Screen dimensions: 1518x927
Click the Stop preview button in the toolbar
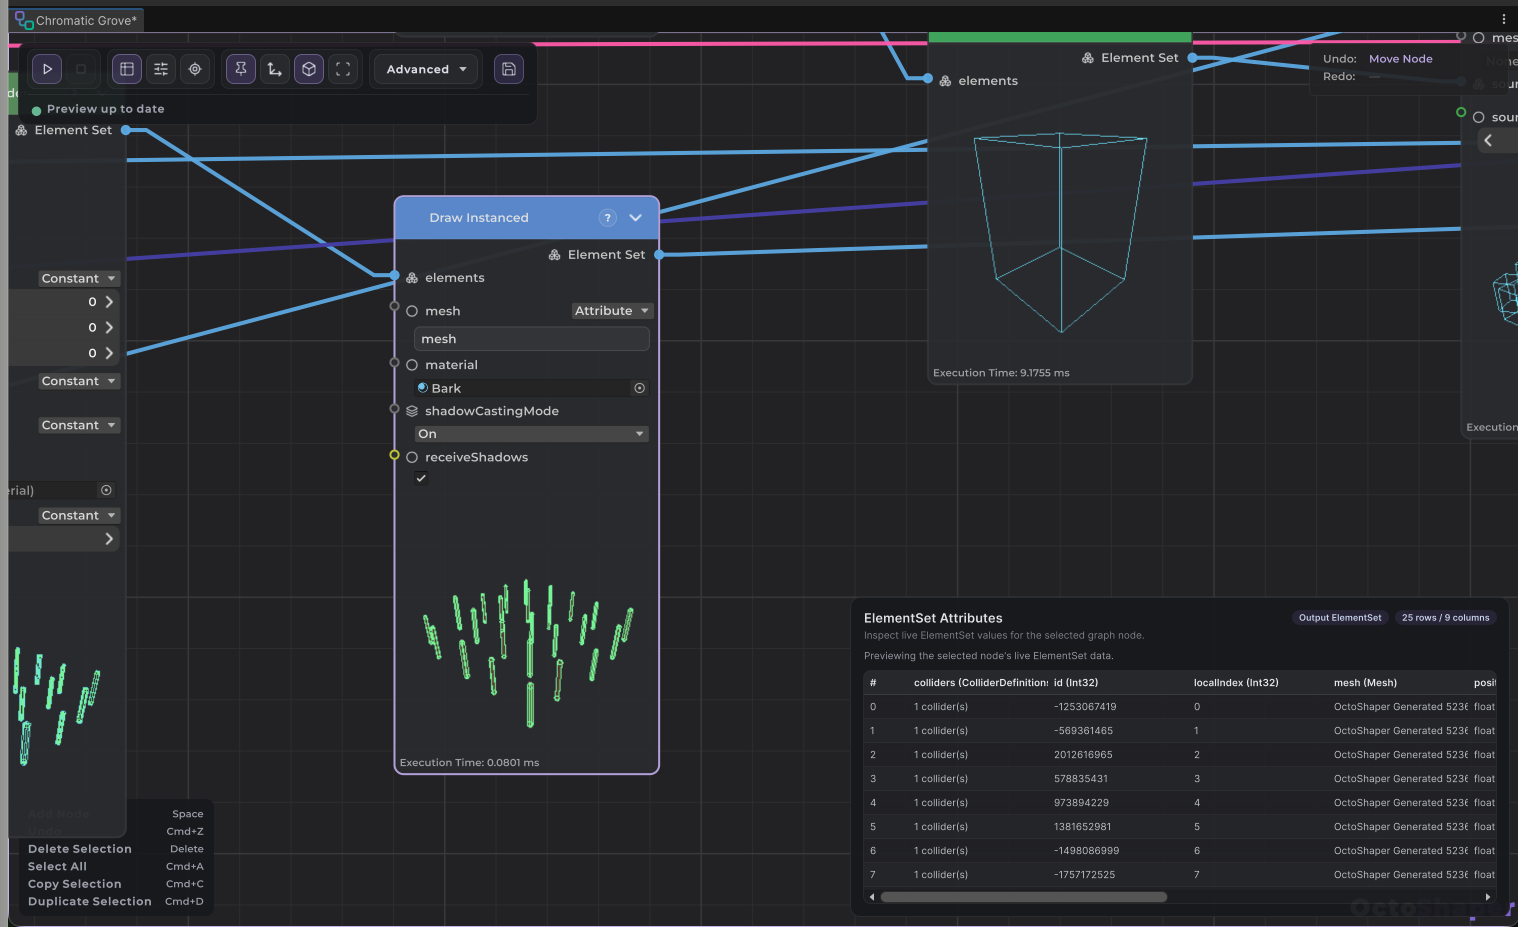(81, 69)
